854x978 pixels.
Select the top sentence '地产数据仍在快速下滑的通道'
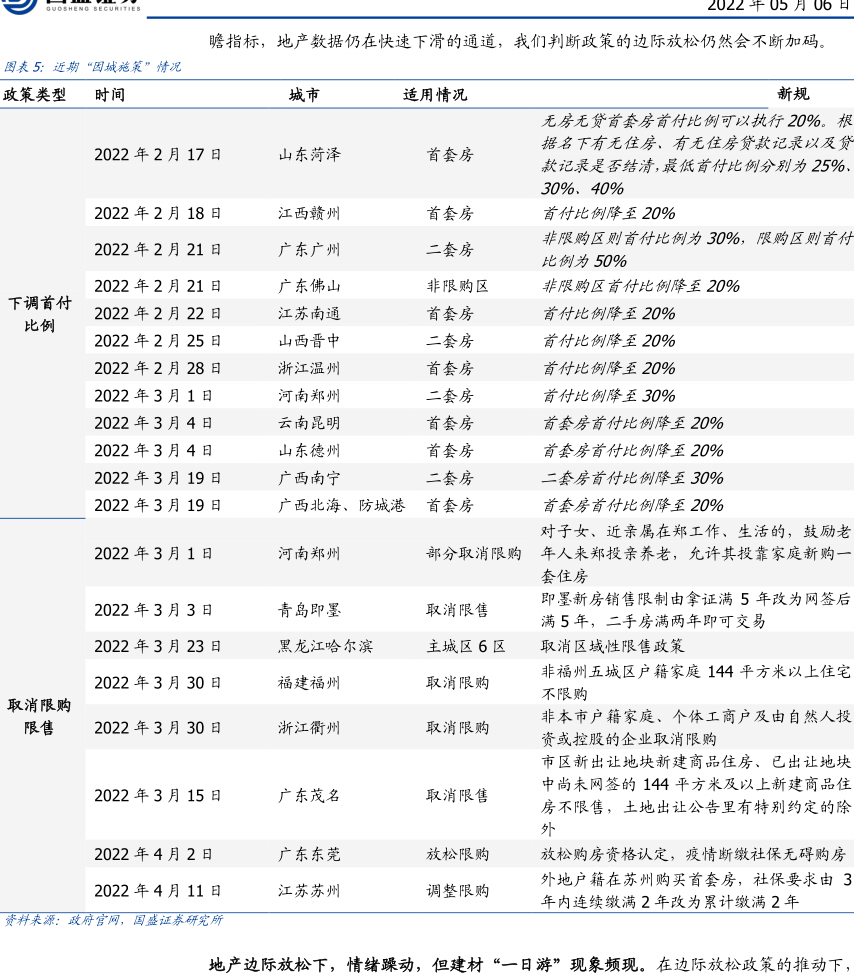[387, 42]
